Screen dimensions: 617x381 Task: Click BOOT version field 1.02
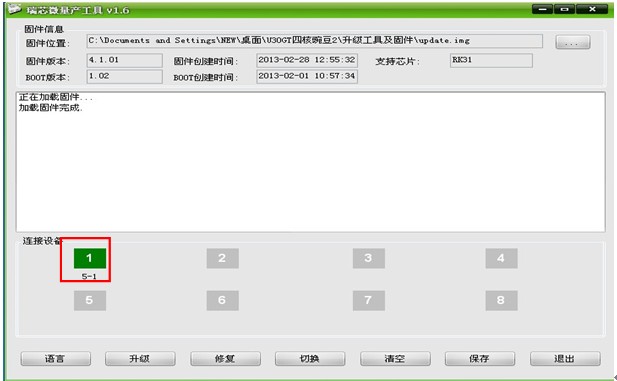124,76
